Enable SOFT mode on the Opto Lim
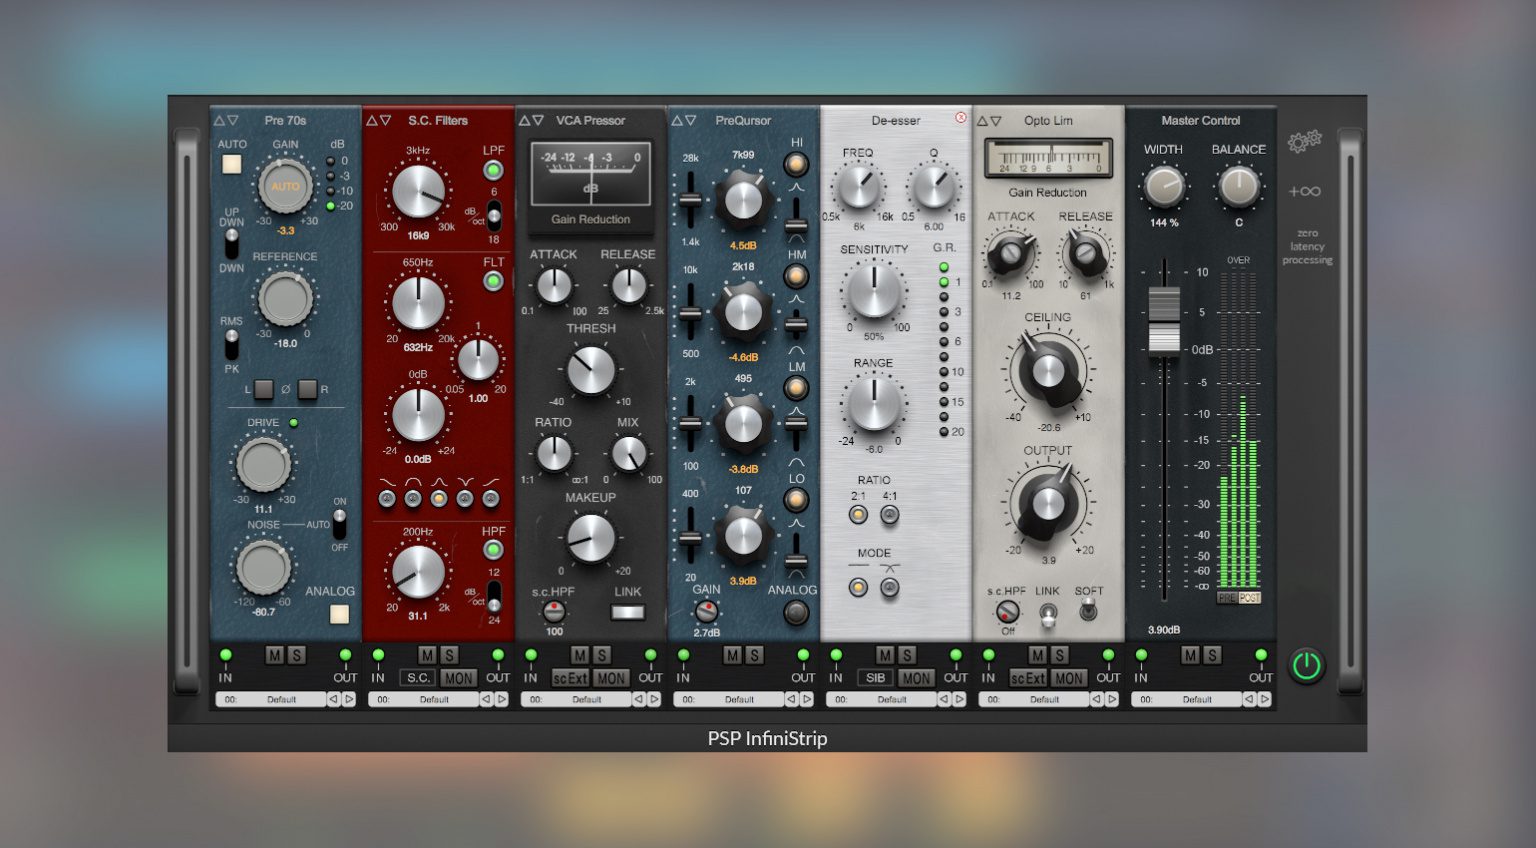Viewport: 1536px width, 848px height. click(1089, 610)
